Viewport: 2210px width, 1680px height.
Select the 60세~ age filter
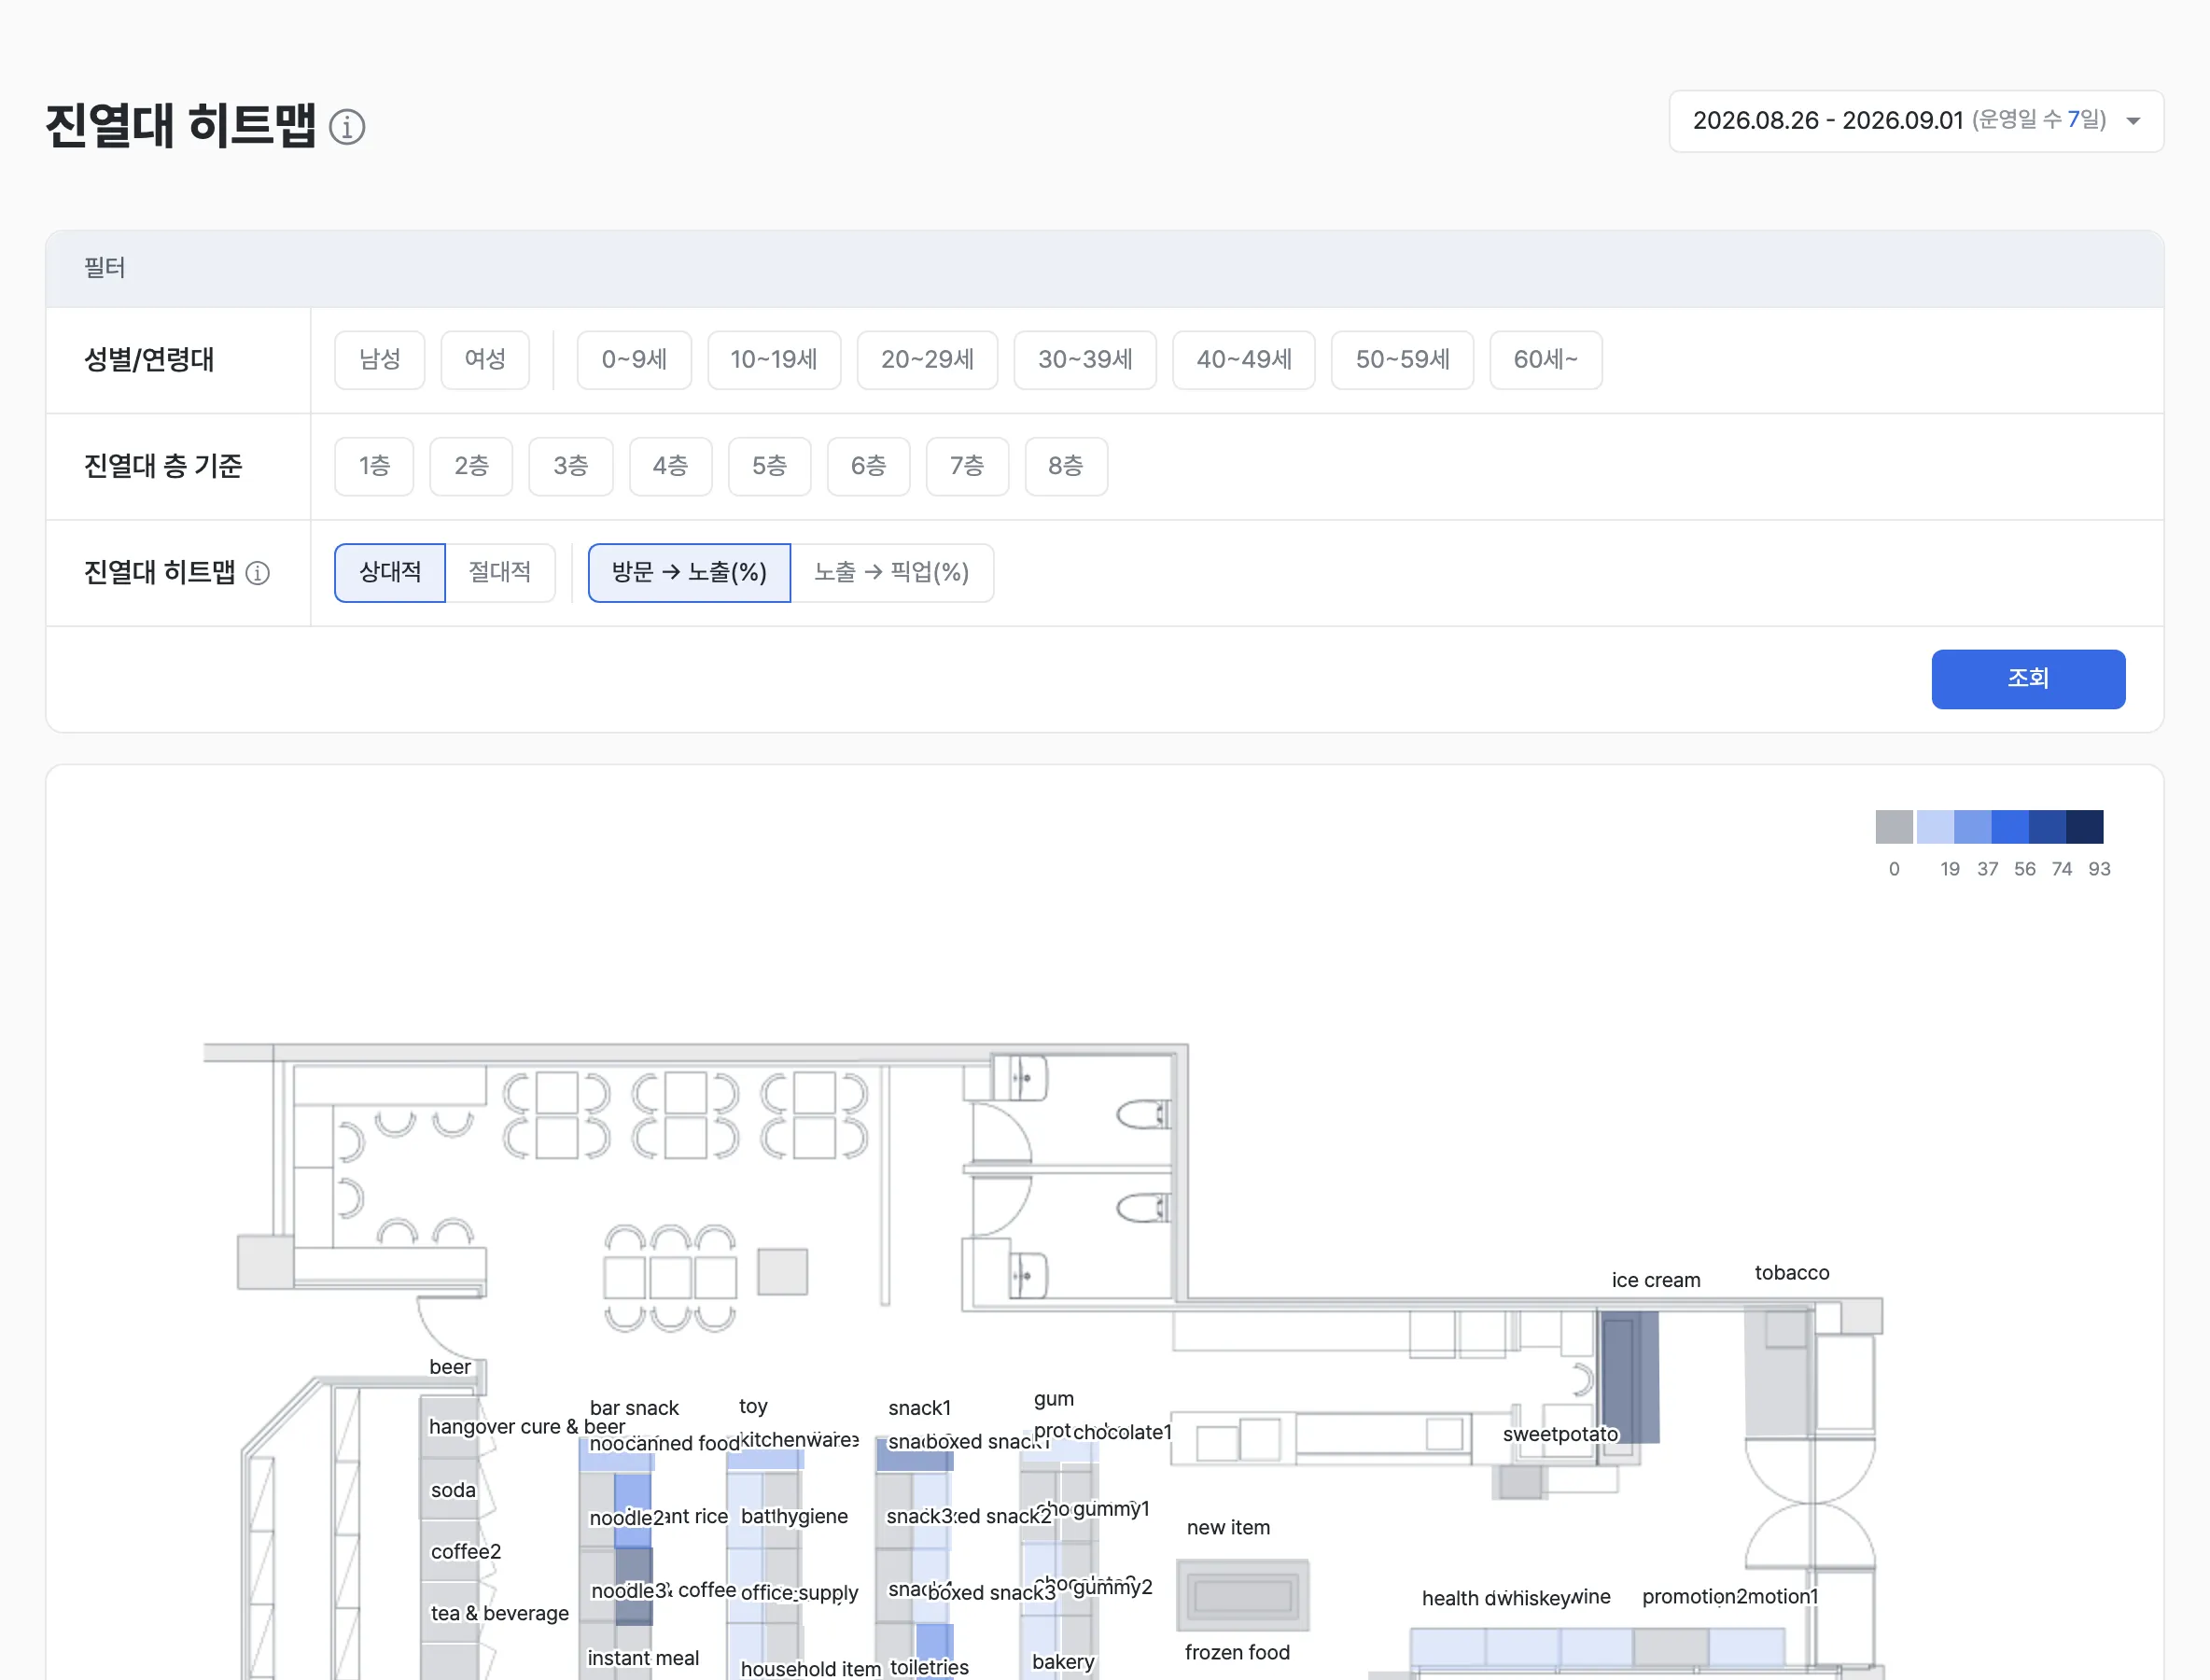tap(1545, 360)
